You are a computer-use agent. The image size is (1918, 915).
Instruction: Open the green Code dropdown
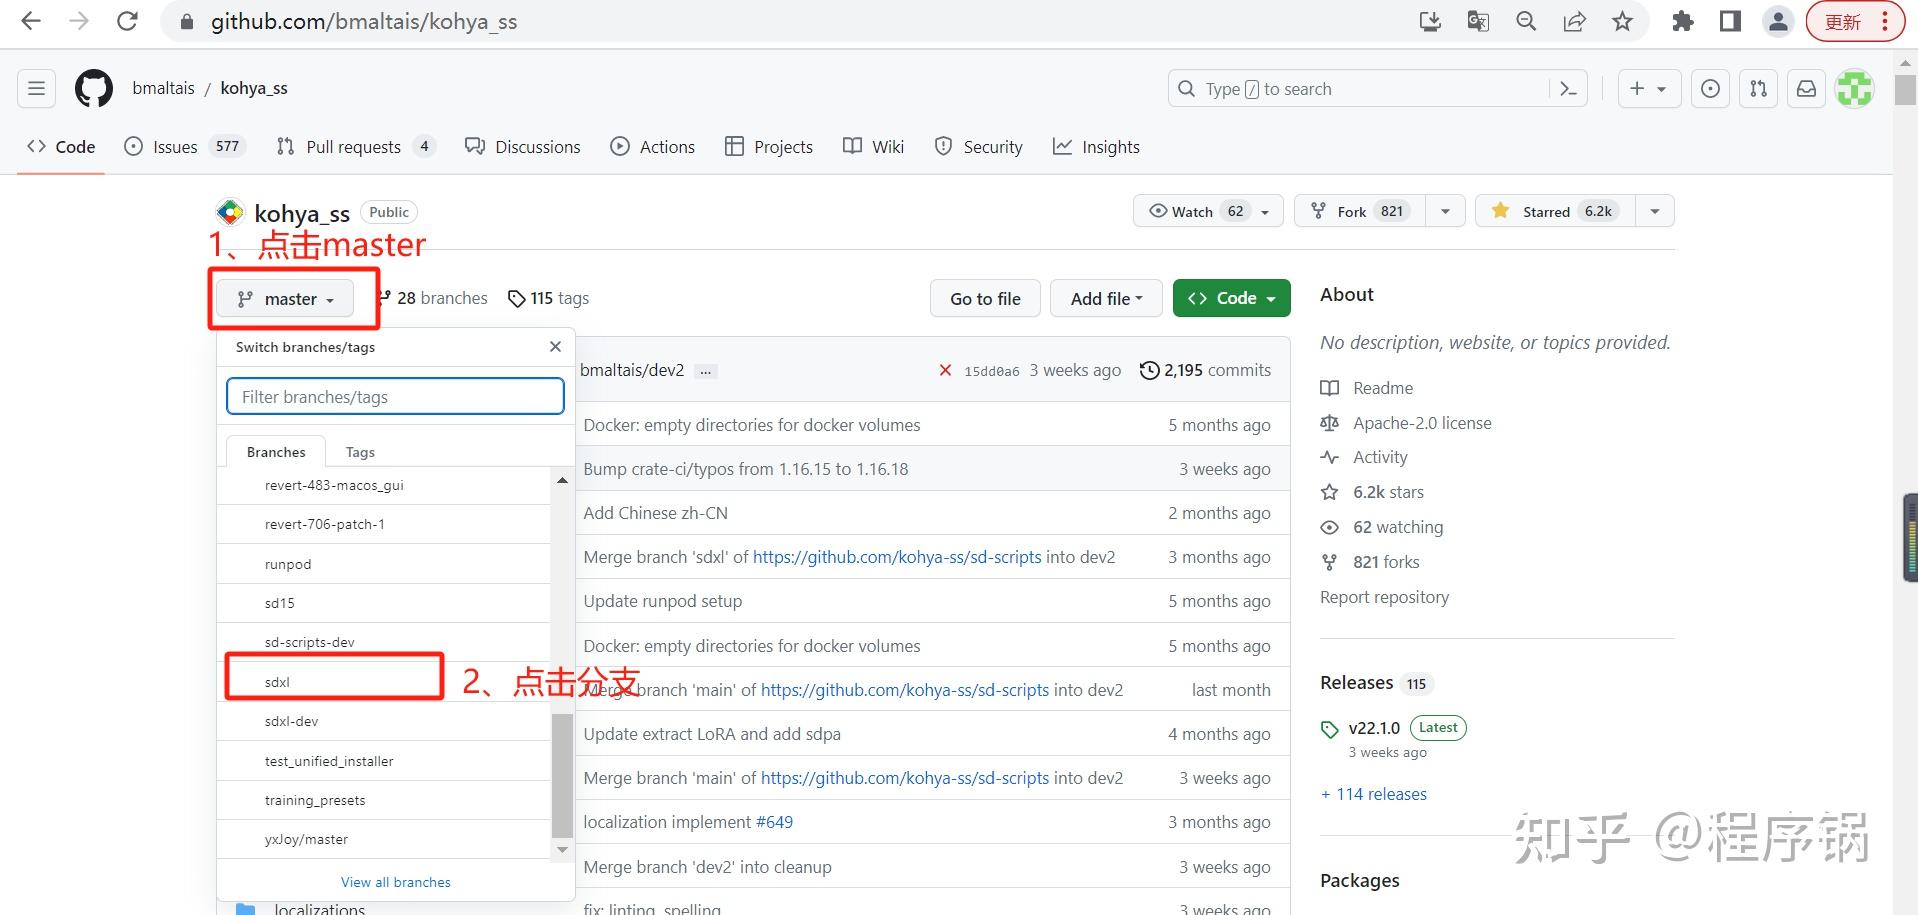point(1231,298)
